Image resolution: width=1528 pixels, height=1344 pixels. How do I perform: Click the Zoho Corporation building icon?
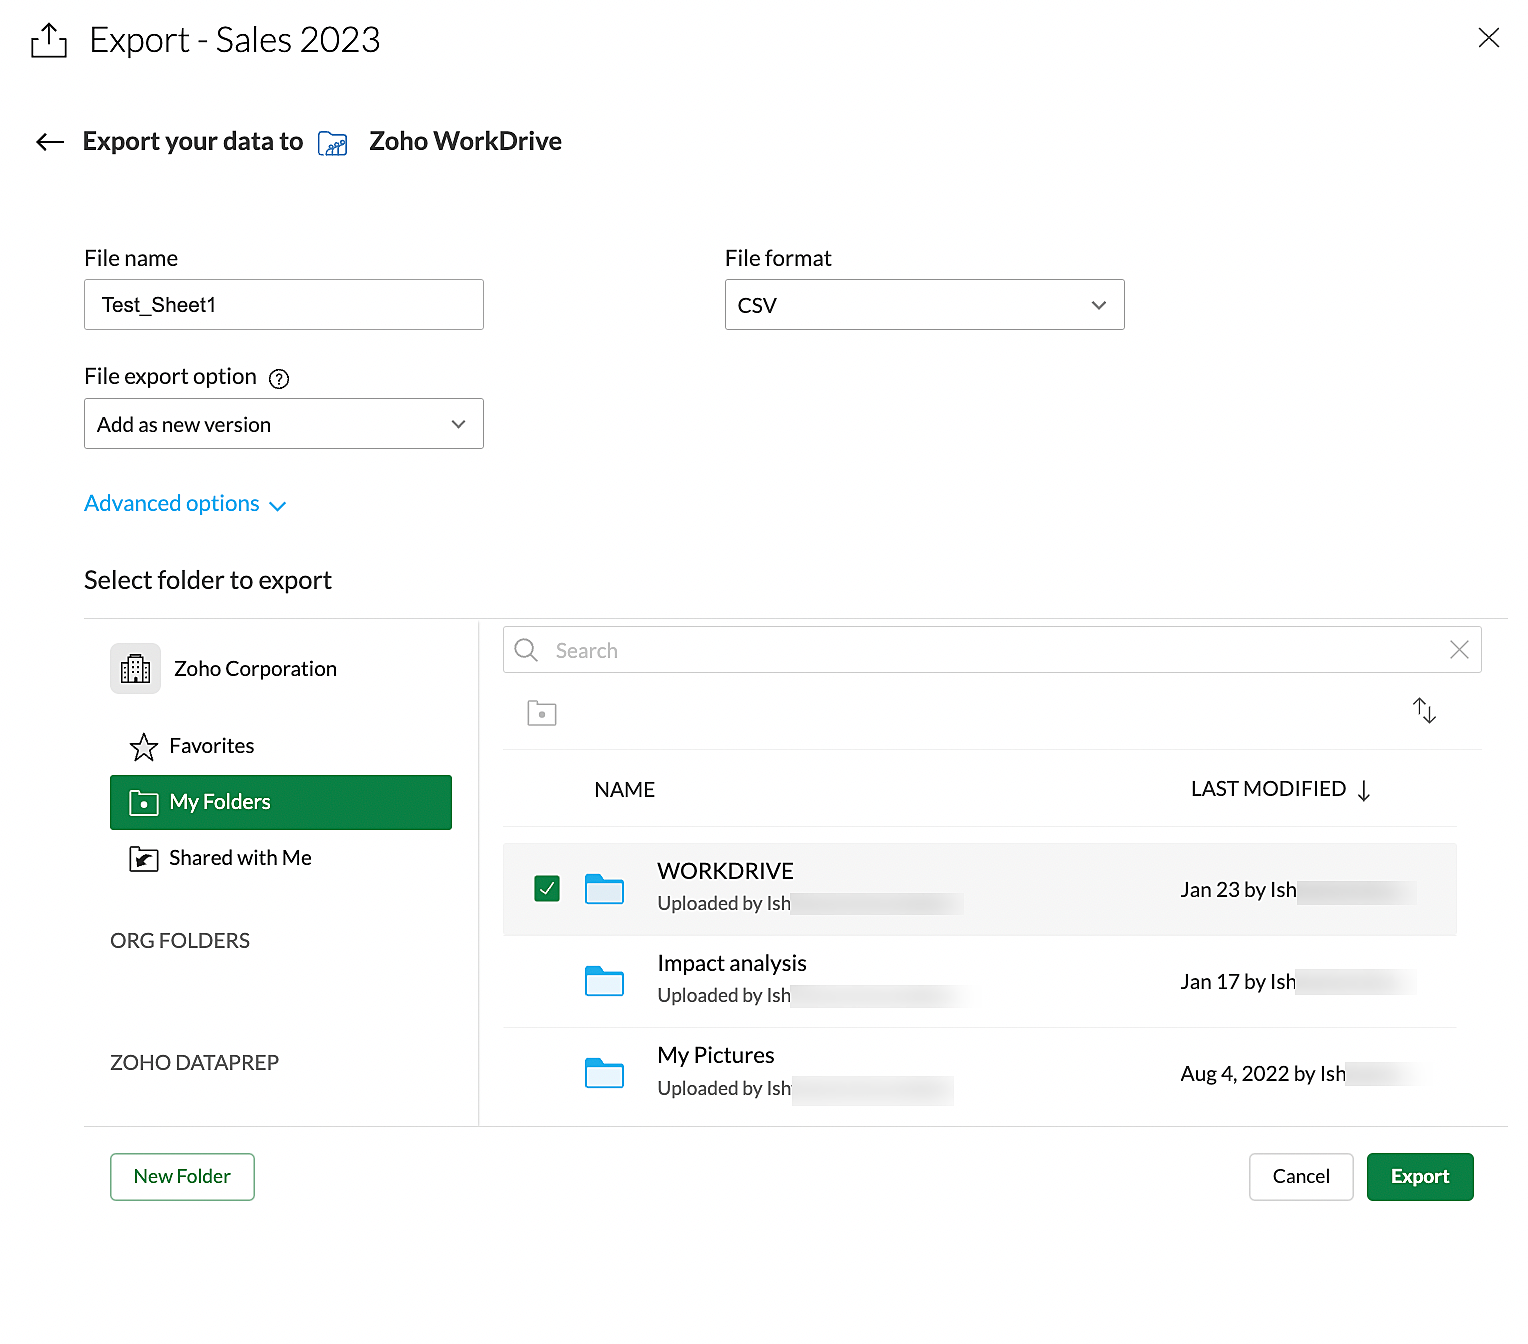click(x=135, y=669)
